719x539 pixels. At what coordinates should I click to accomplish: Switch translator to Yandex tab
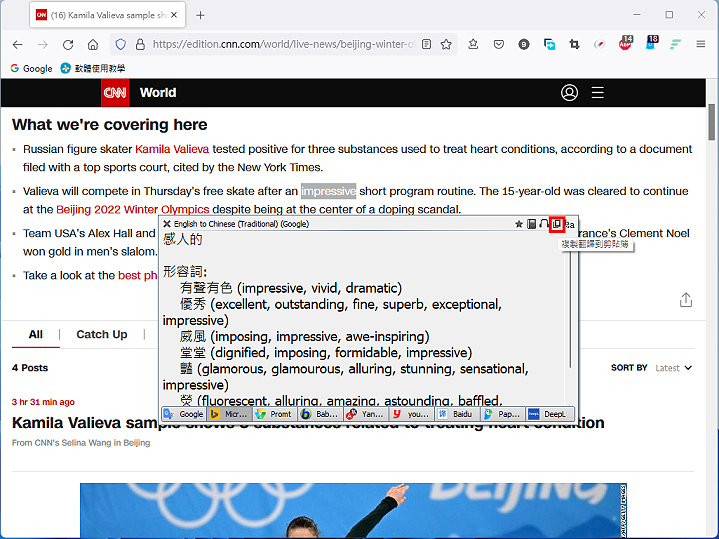click(366, 414)
